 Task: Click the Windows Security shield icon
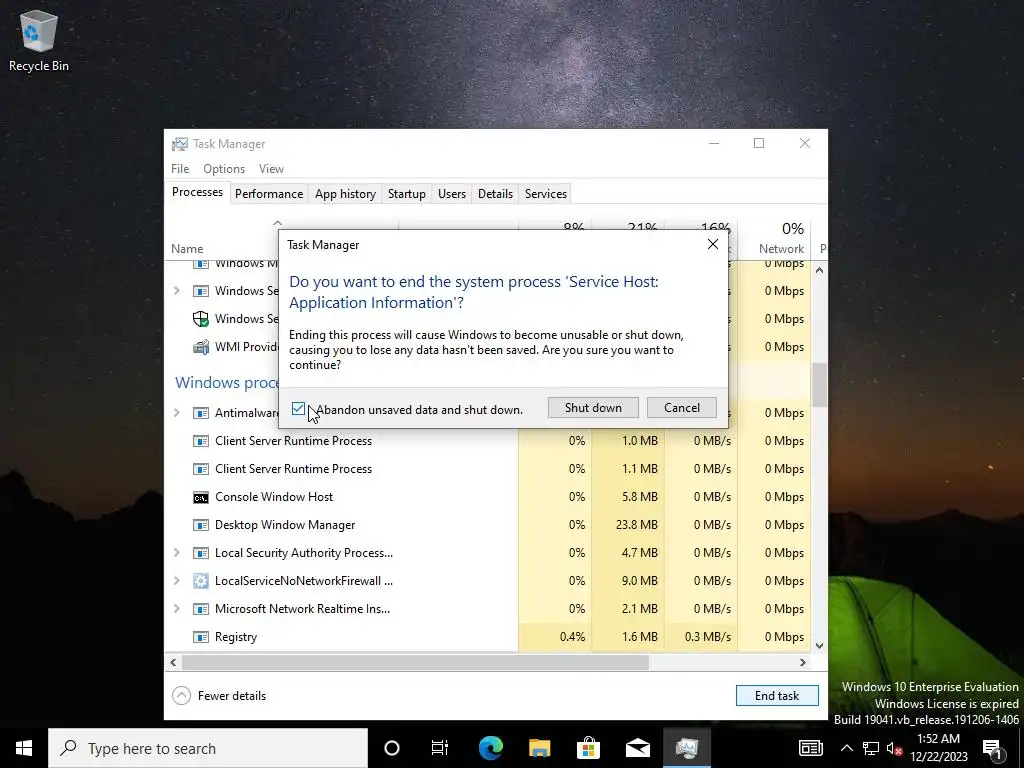point(201,319)
